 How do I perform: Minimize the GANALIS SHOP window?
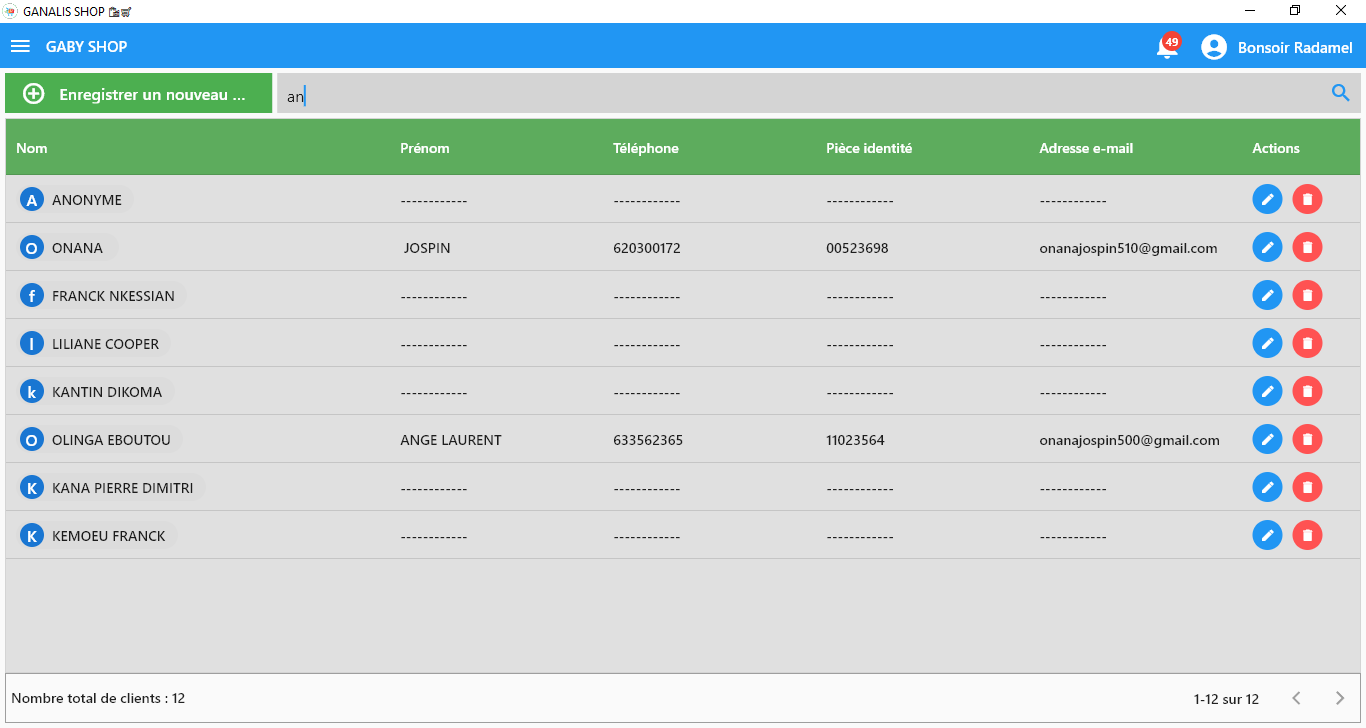pyautogui.click(x=1250, y=11)
